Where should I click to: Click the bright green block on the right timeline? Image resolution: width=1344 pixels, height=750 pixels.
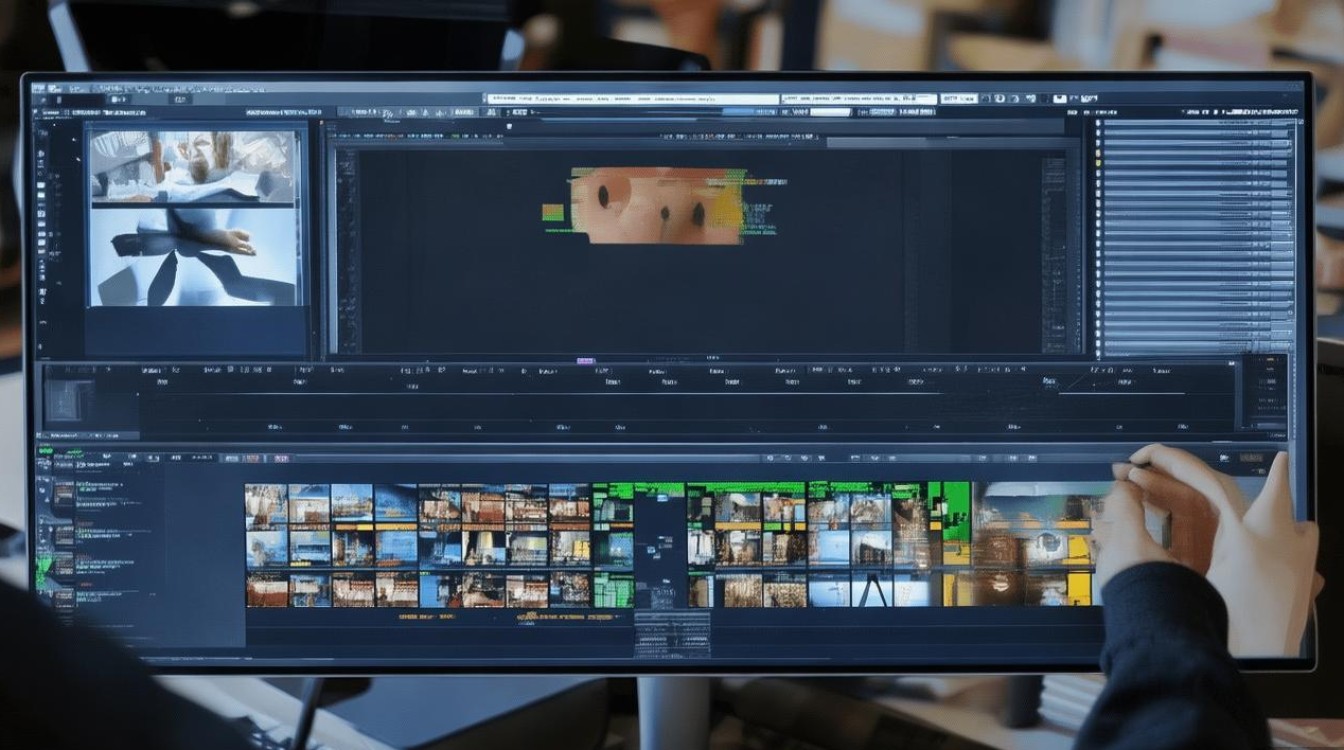(956, 510)
